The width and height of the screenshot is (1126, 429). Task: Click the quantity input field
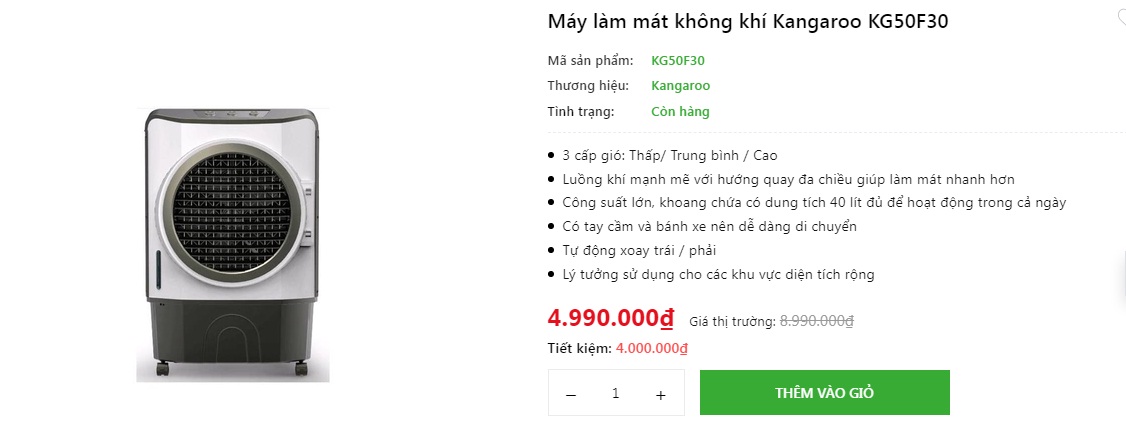tap(615, 393)
